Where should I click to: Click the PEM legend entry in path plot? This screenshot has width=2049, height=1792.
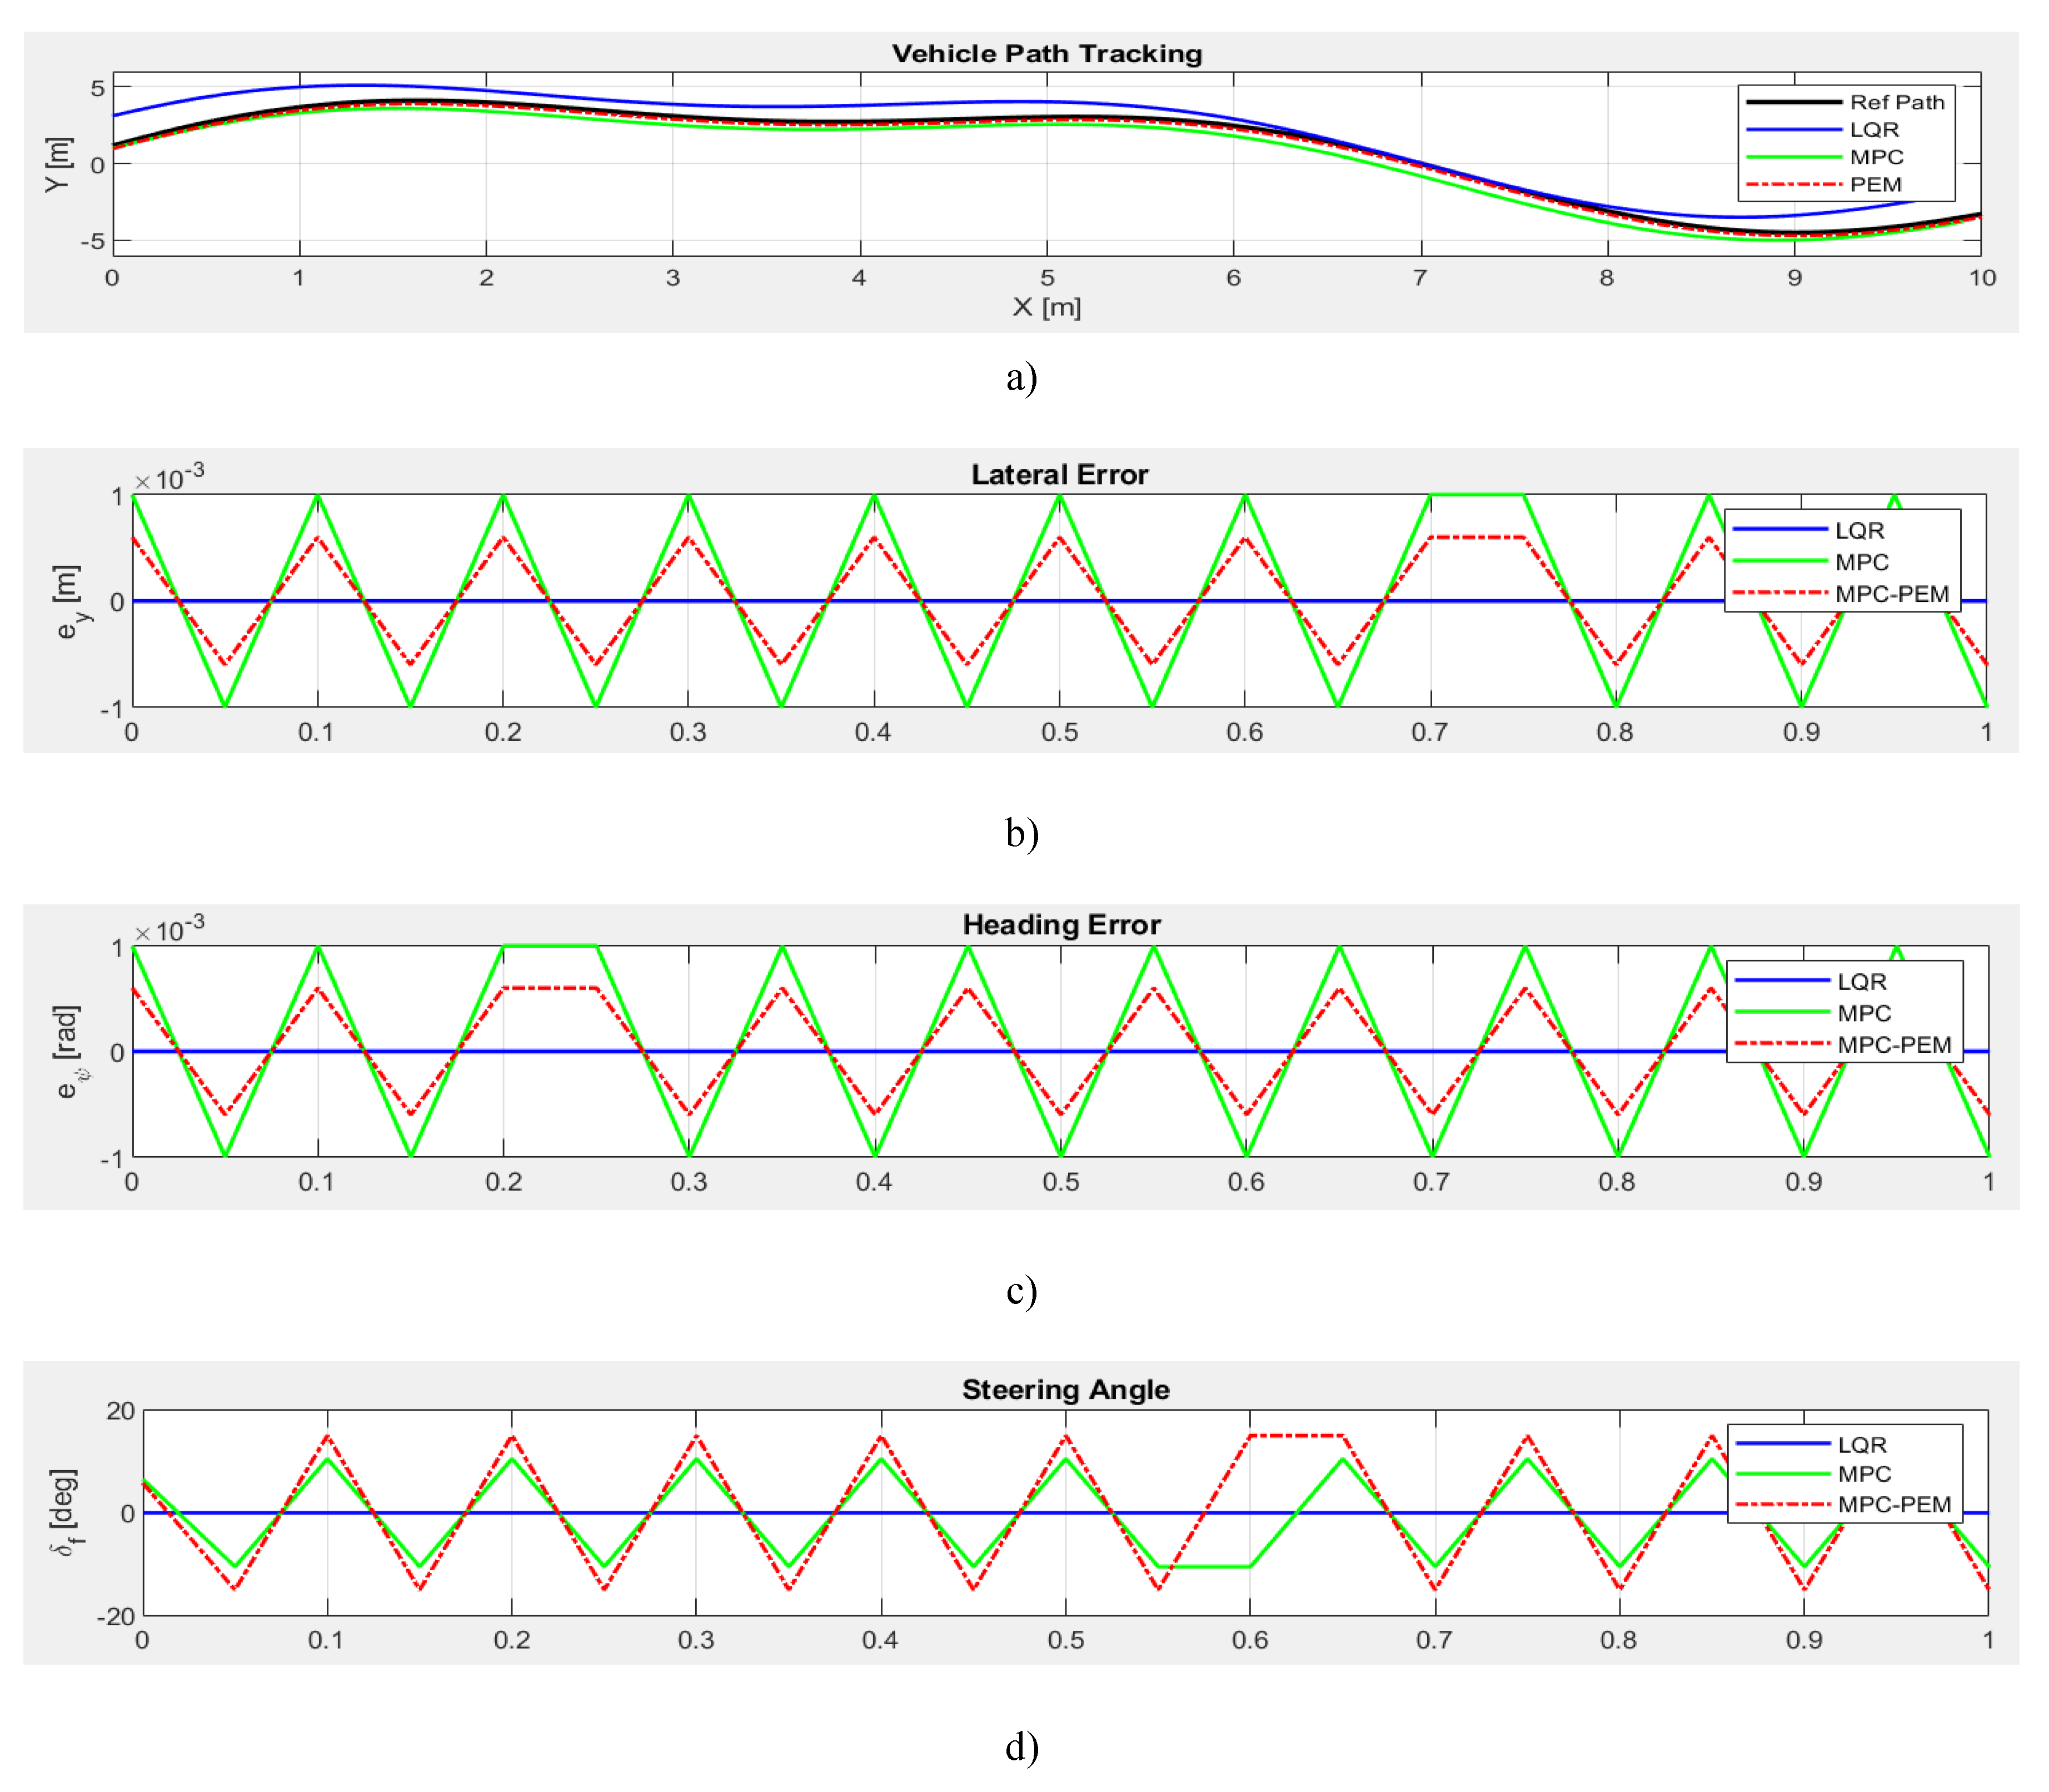tap(1875, 185)
